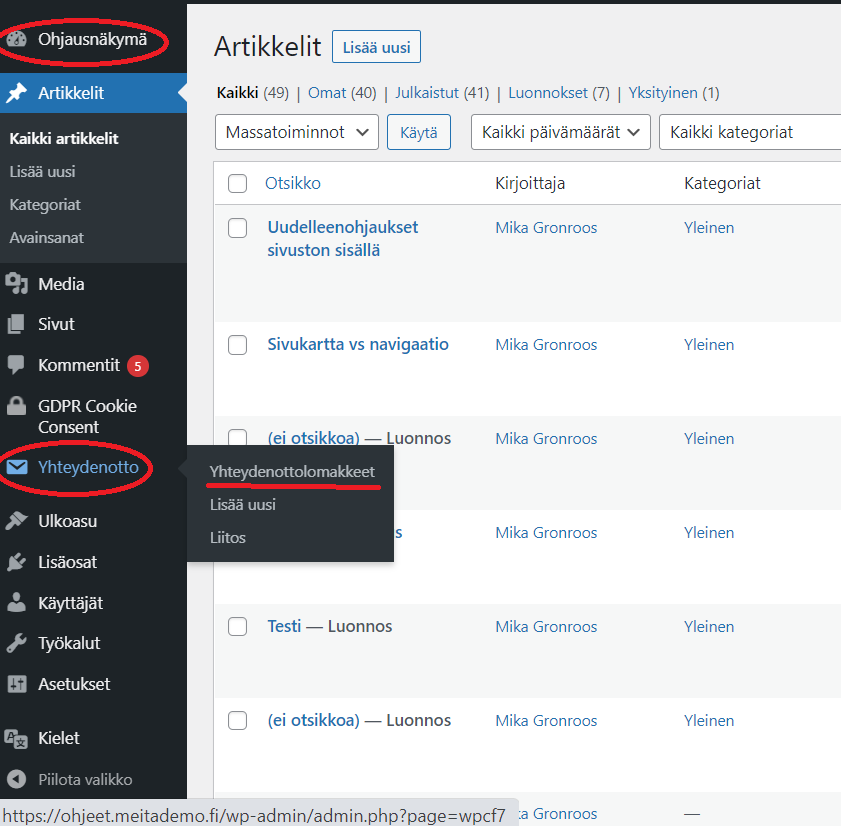The image size is (841, 826).
Task: Click the Media camera-and-music icon
Action: coord(17,284)
